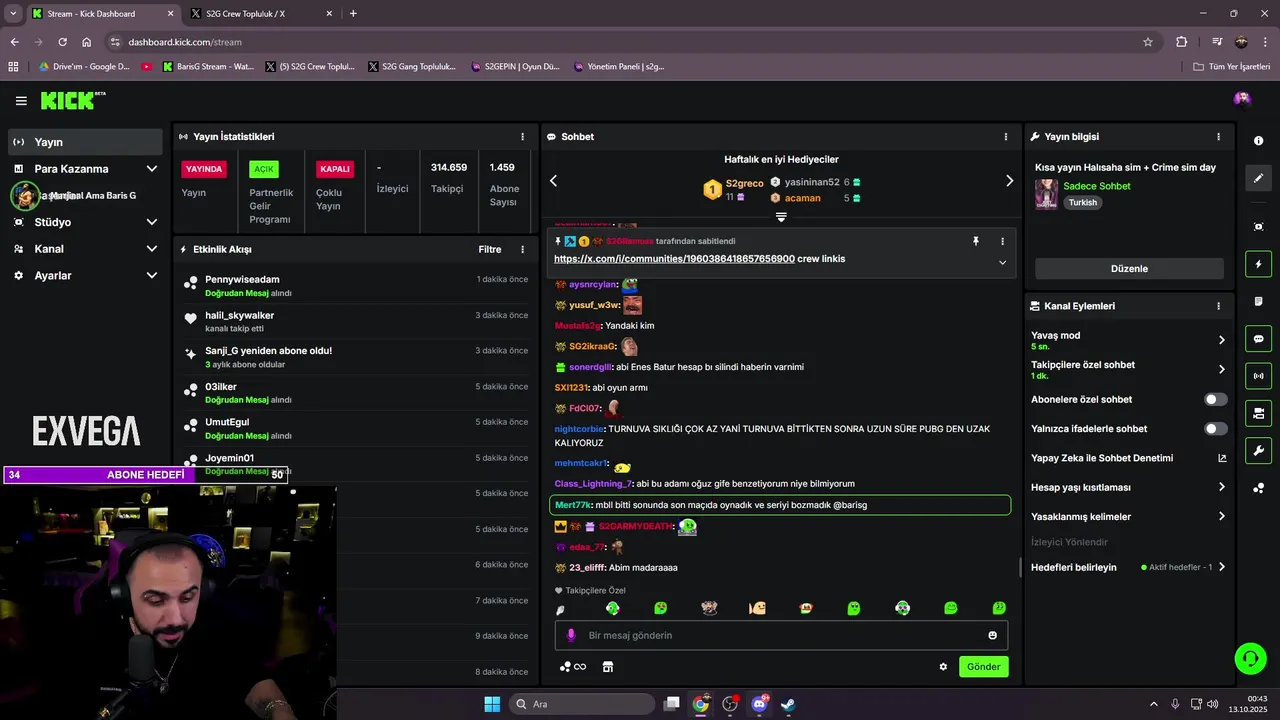Image resolution: width=1280 pixels, height=720 pixels.
Task: Click the broadcast signal icon in right sidebar
Action: [x=1258, y=376]
